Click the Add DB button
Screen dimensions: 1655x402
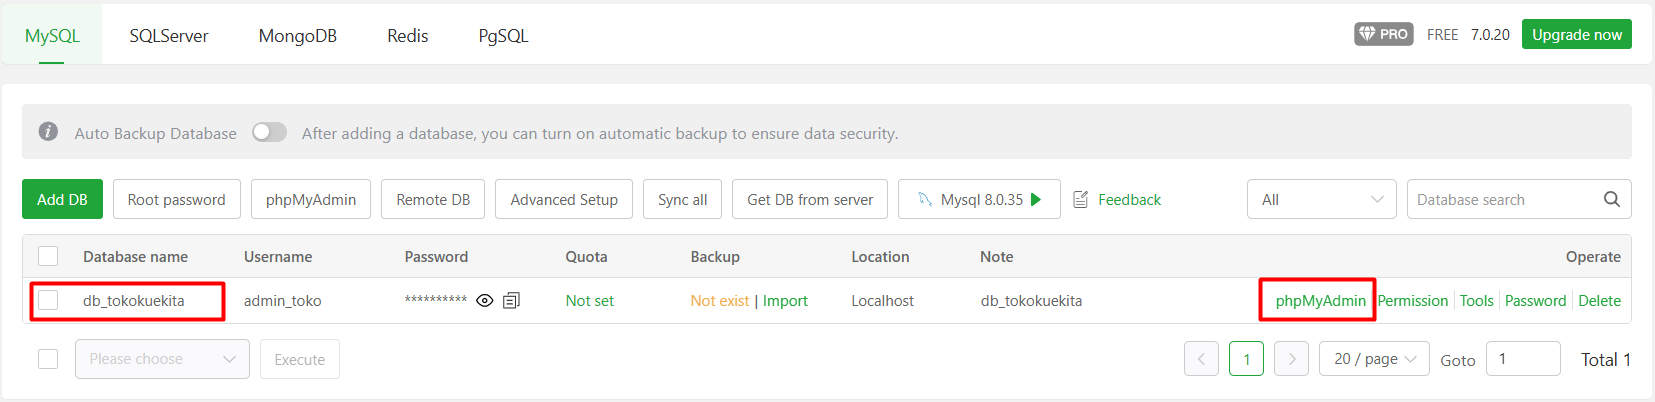62,199
